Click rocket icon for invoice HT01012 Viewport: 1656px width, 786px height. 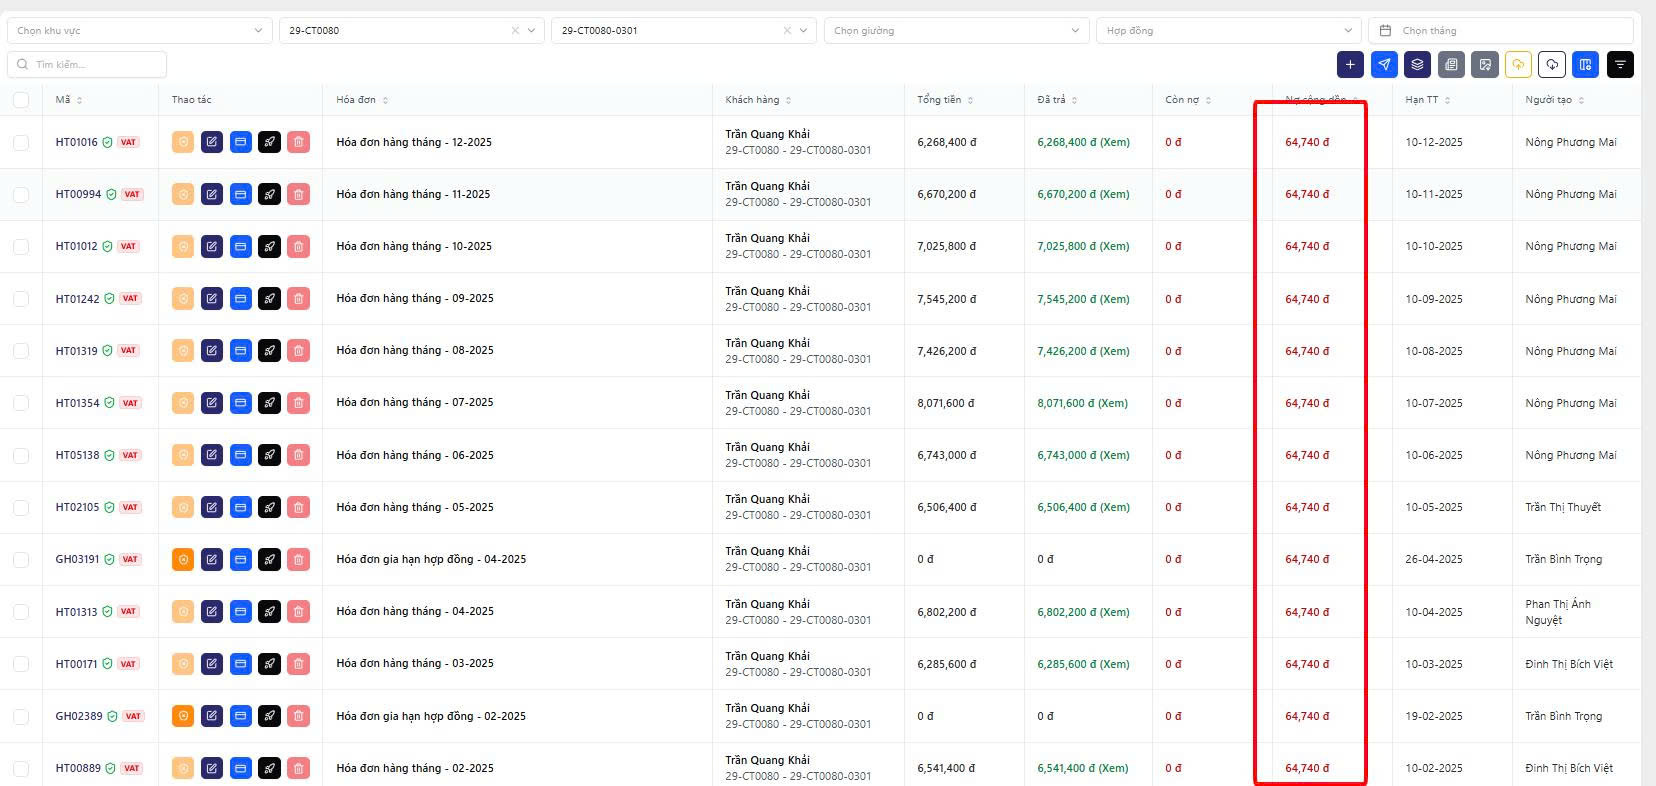[x=269, y=247]
